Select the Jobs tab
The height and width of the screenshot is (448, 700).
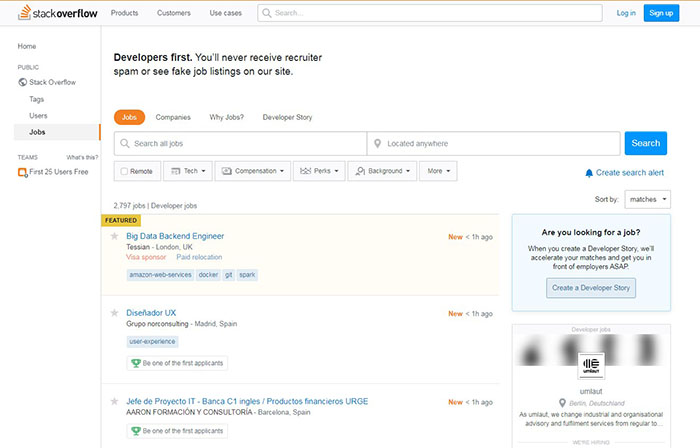point(129,117)
